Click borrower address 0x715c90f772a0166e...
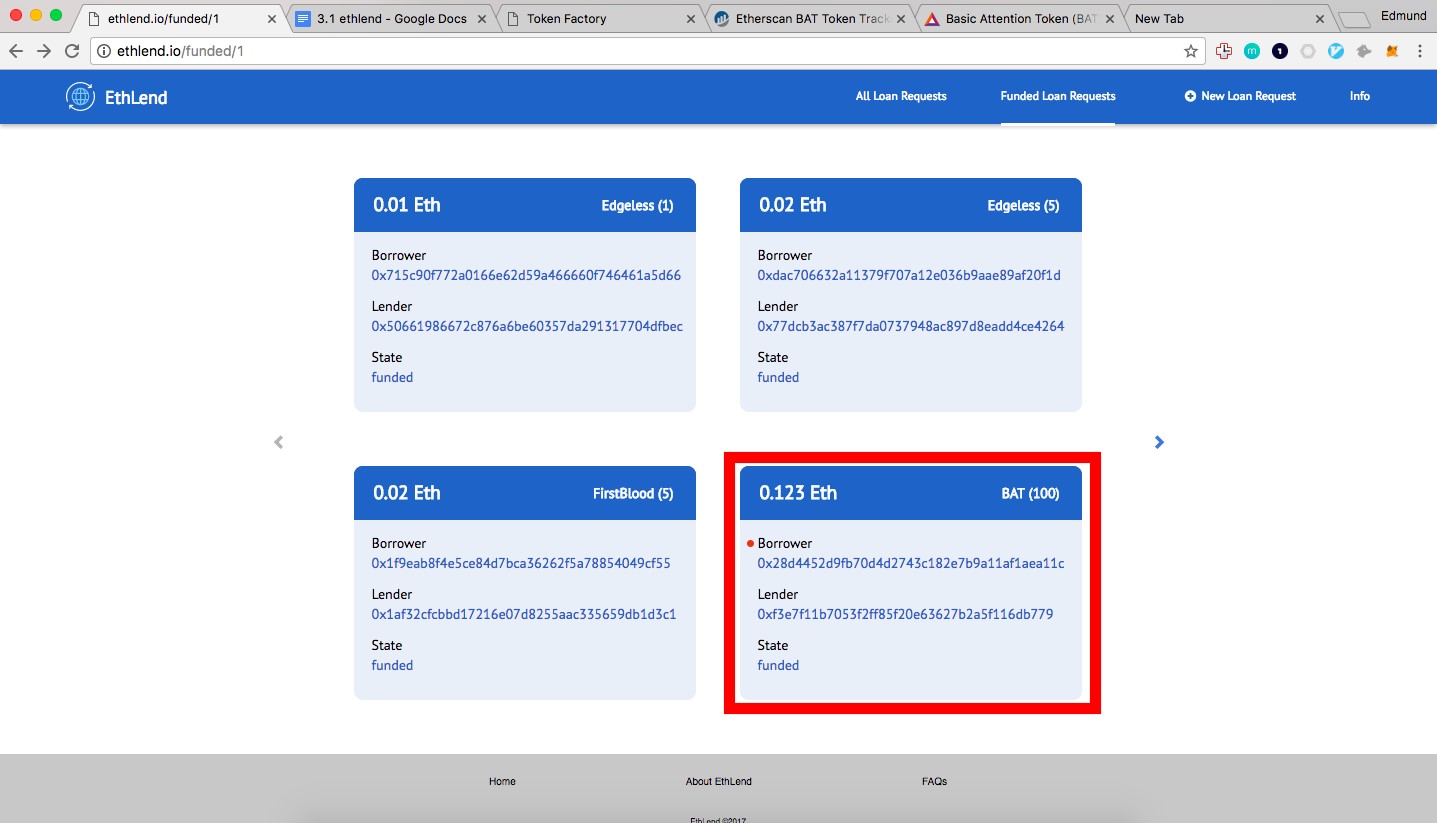This screenshot has width=1437, height=823. [x=526, y=275]
